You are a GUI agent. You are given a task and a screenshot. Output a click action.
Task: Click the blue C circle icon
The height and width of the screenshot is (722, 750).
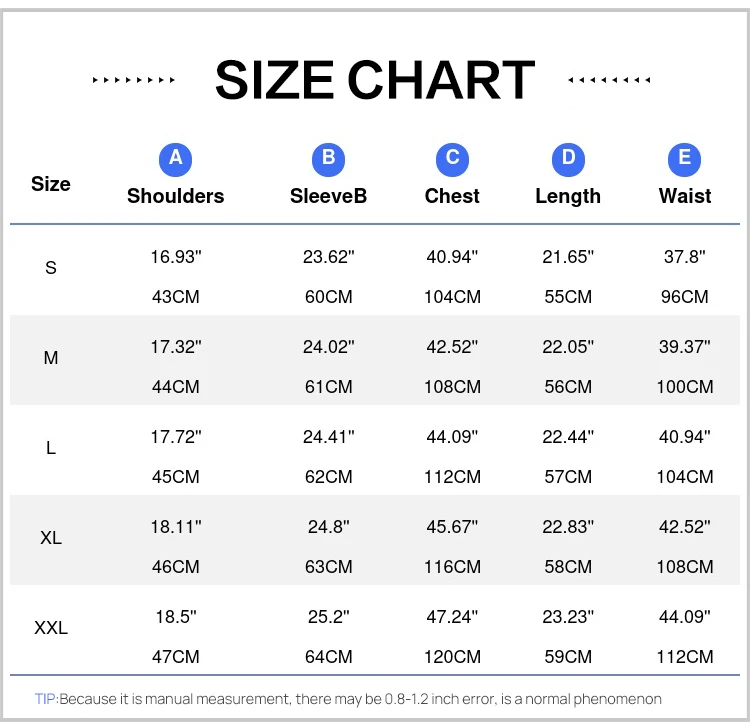(452, 158)
